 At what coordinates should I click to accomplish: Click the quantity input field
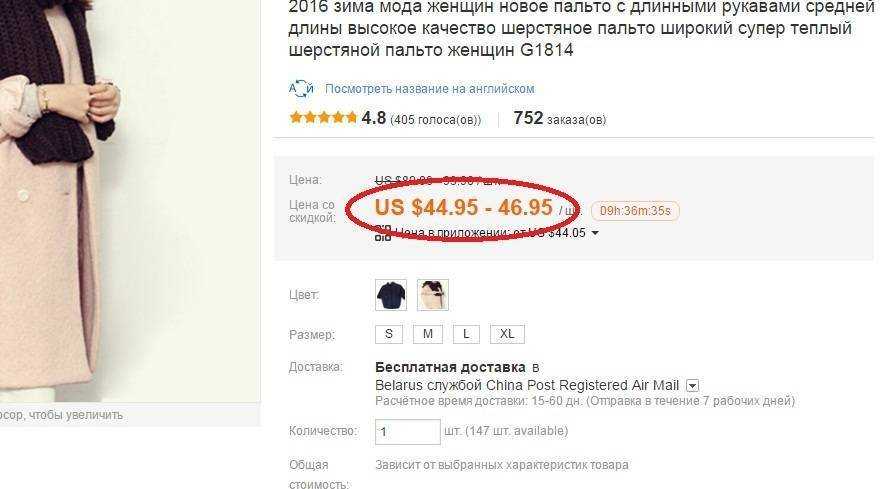click(407, 432)
